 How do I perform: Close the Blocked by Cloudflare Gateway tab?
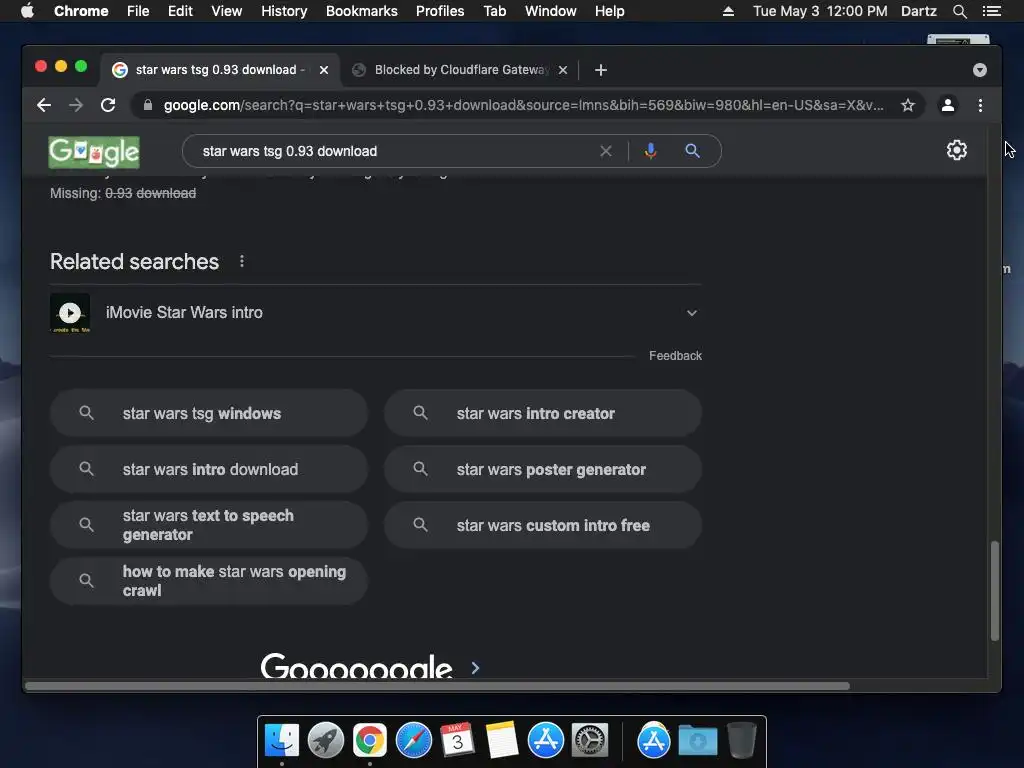[563, 70]
